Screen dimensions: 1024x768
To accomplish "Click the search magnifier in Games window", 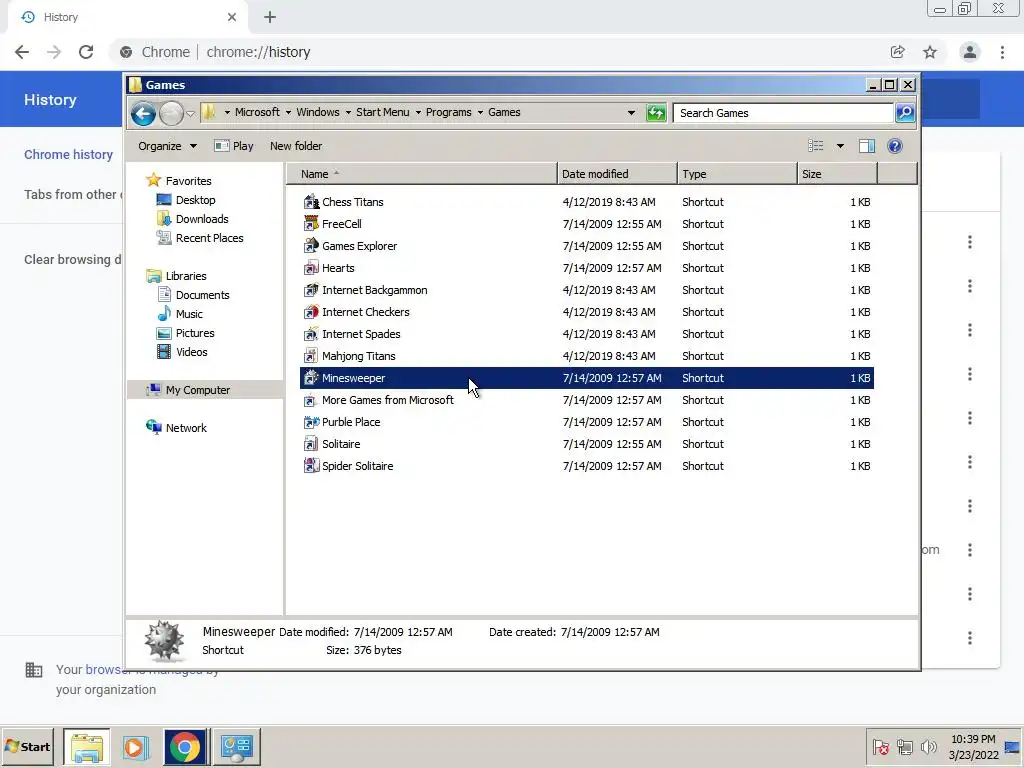I will pyautogui.click(x=904, y=113).
